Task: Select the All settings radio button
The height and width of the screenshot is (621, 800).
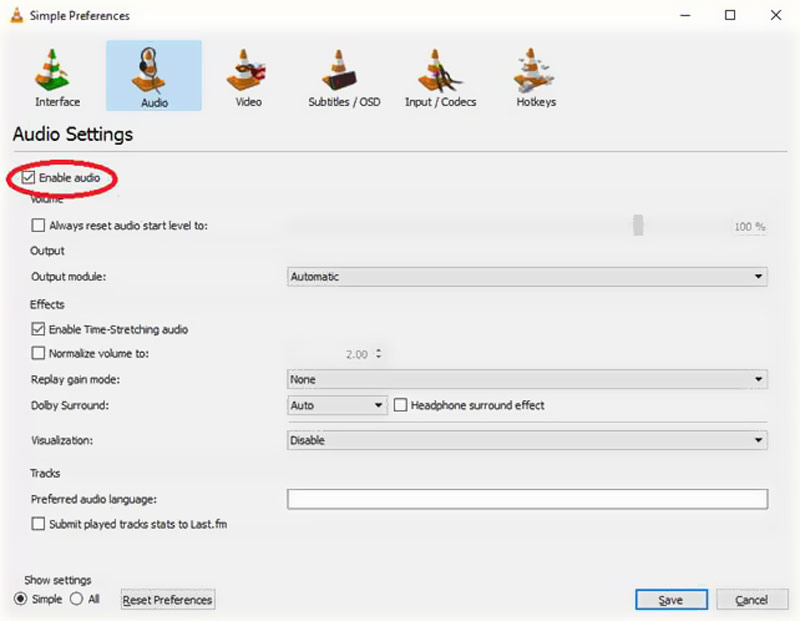Action: (x=75, y=598)
